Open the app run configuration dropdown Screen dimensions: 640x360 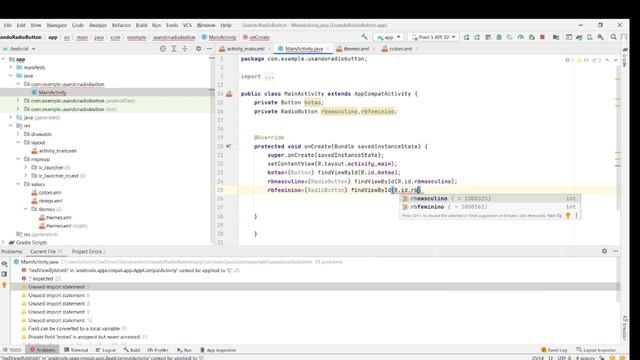388,37
